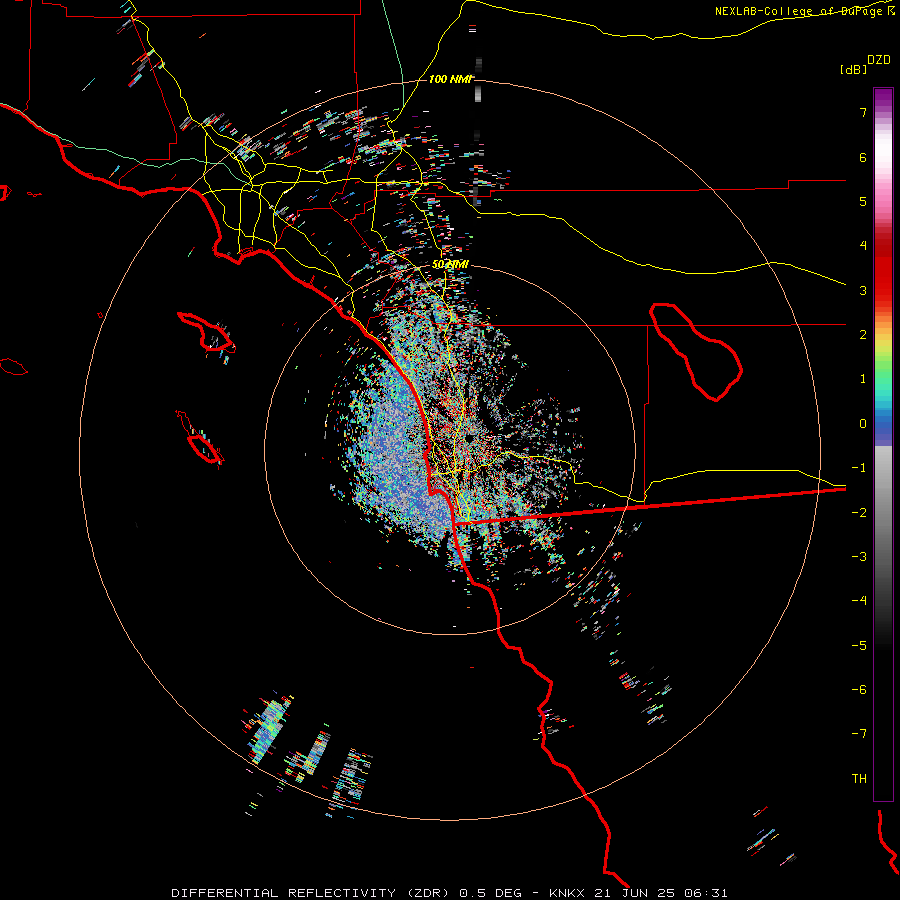Click the TH threshold label on colorbar

[x=859, y=778]
